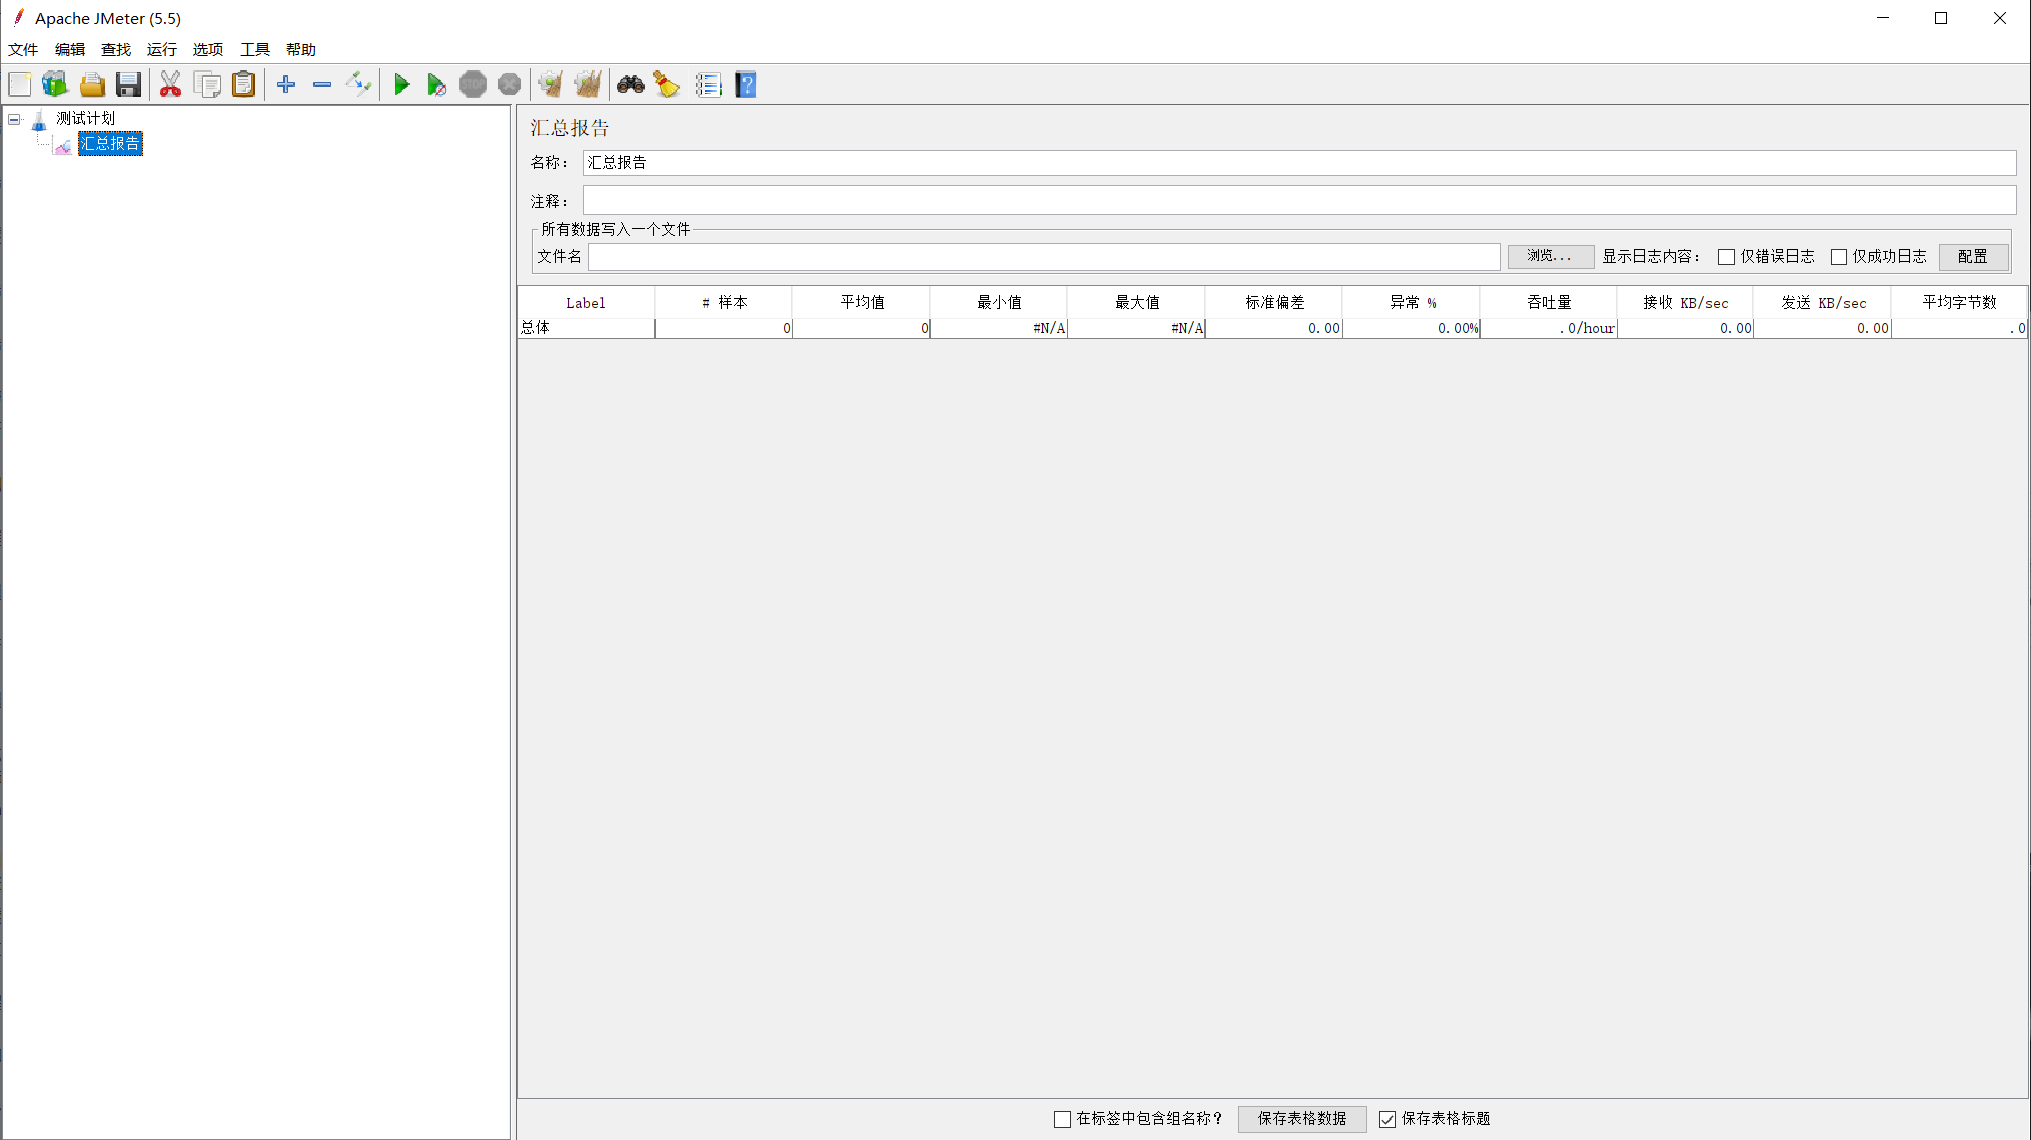Click the Shutdown test icon
Screen dimensions: 2031x1140
pos(509,85)
